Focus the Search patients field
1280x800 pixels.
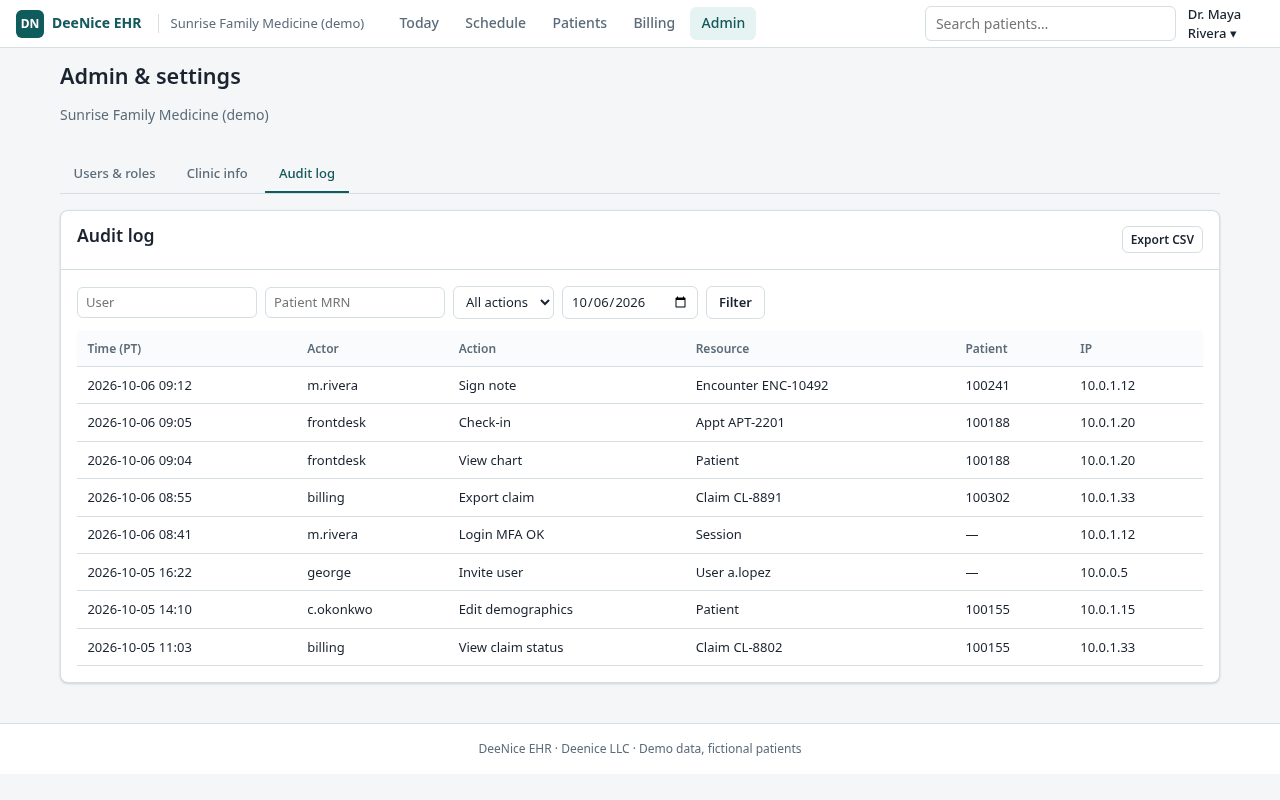pos(1050,24)
